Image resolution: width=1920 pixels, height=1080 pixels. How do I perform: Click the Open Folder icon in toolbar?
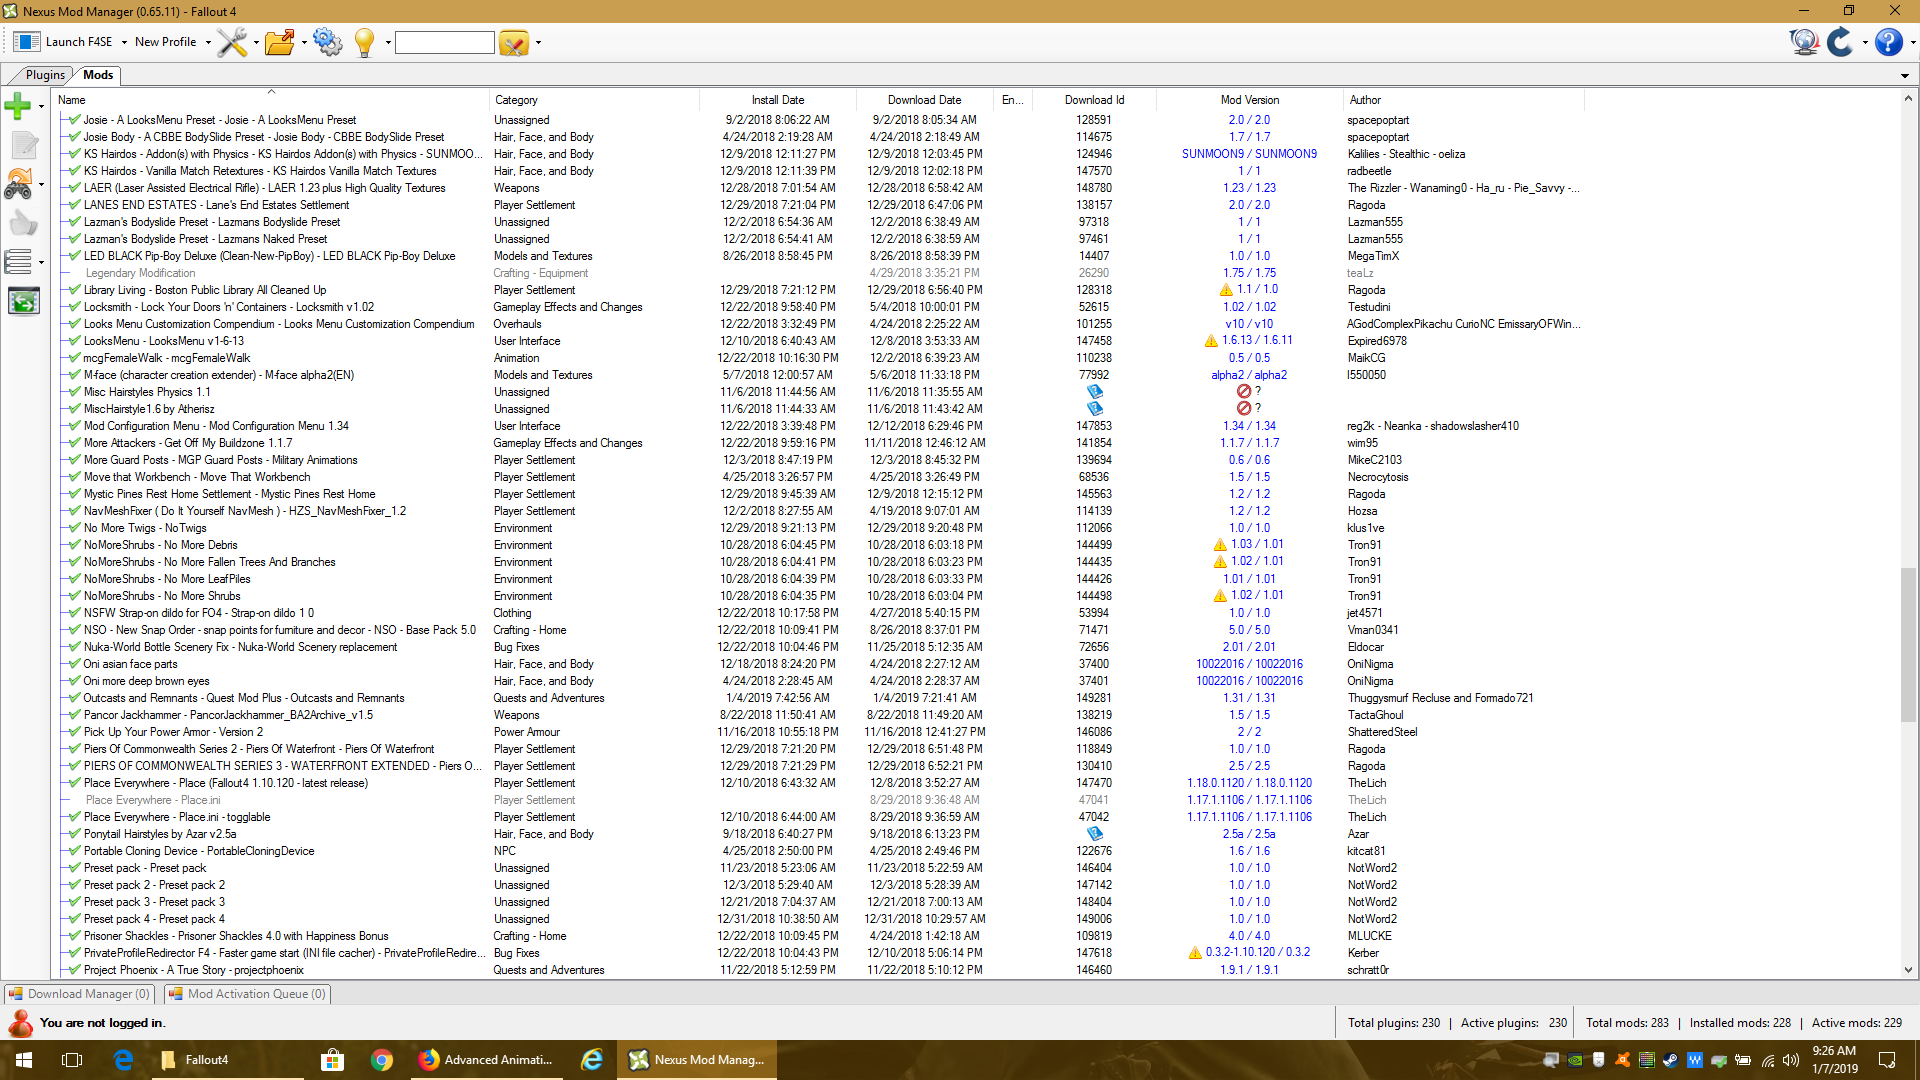coord(280,42)
